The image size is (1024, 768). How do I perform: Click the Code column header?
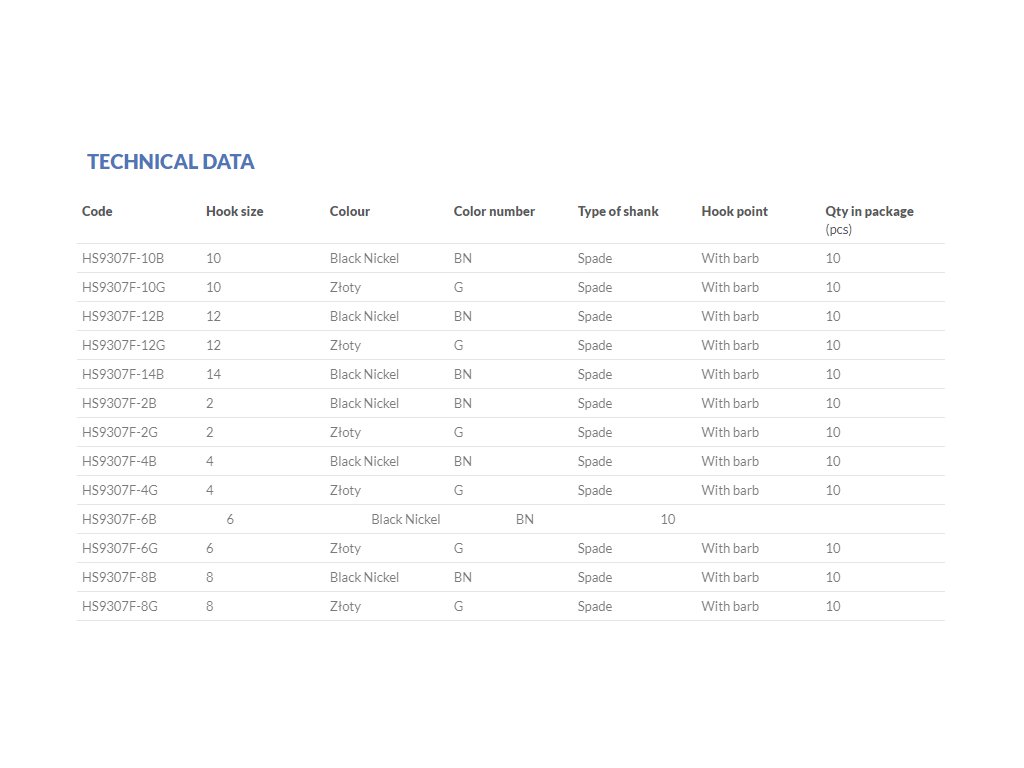pos(97,211)
